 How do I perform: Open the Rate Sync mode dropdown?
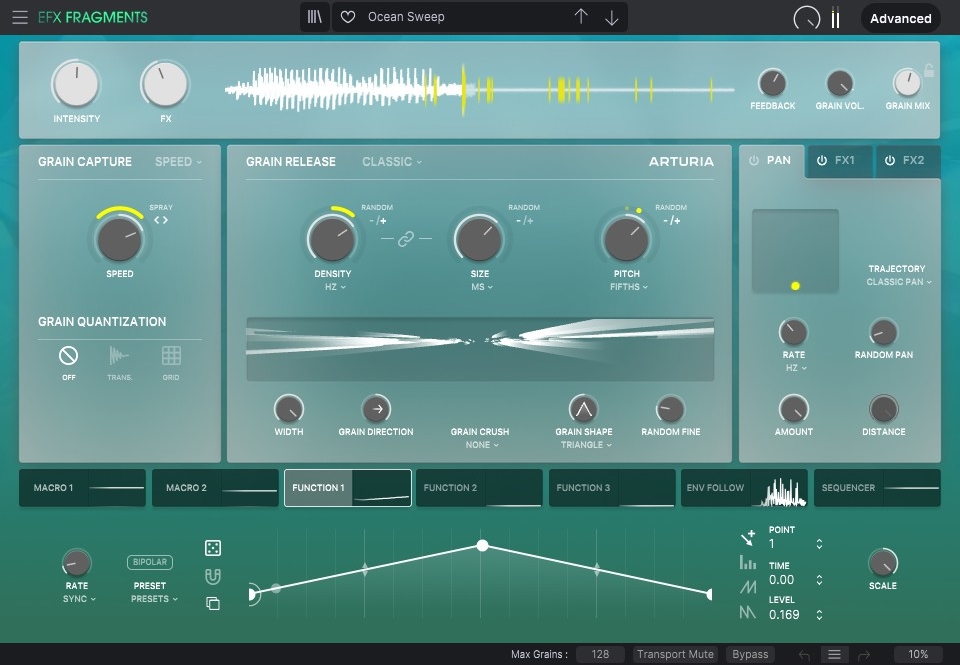pos(80,599)
